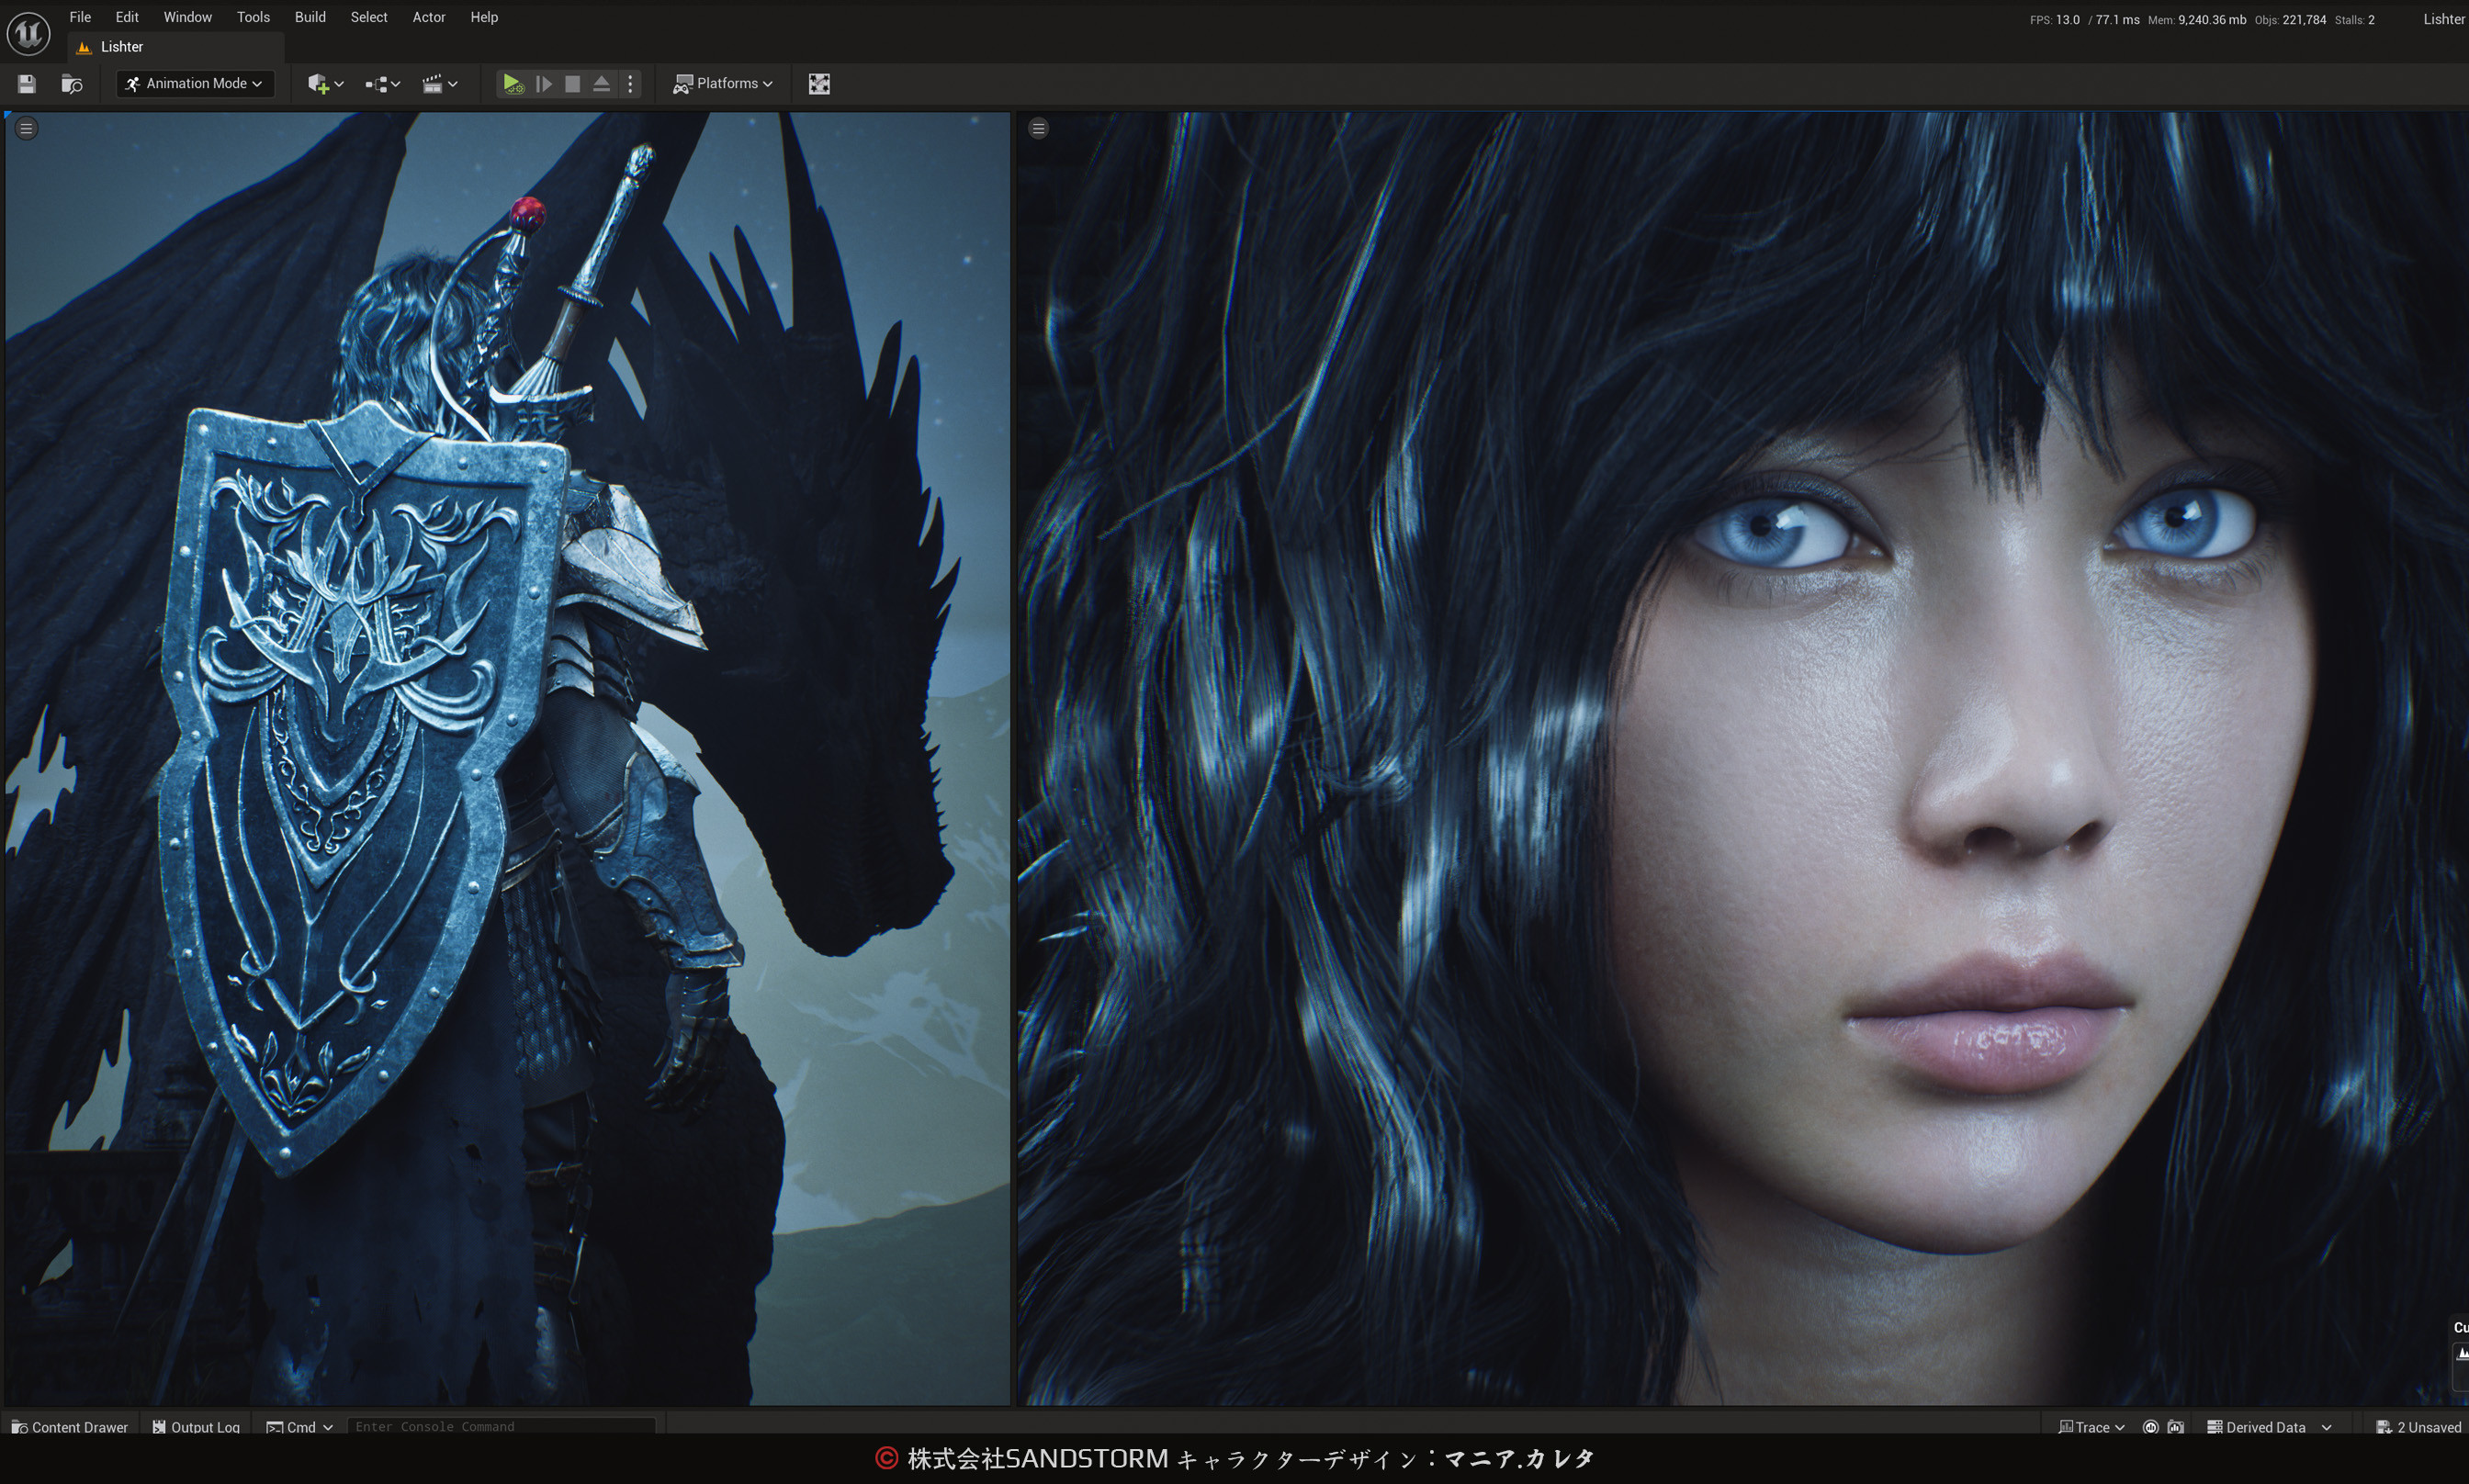Select the Lishter level tab
Screen dimensions: 2469x1484
(121, 47)
